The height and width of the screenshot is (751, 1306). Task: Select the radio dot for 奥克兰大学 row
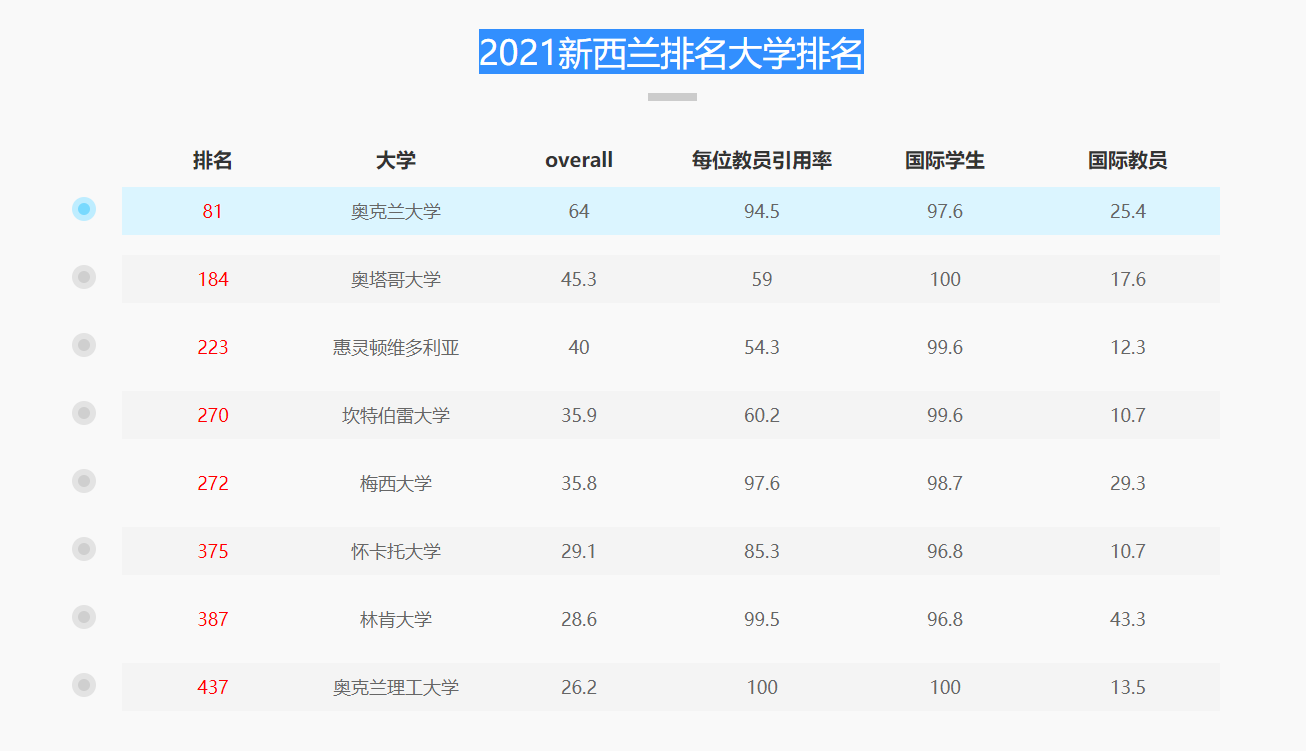(84, 209)
